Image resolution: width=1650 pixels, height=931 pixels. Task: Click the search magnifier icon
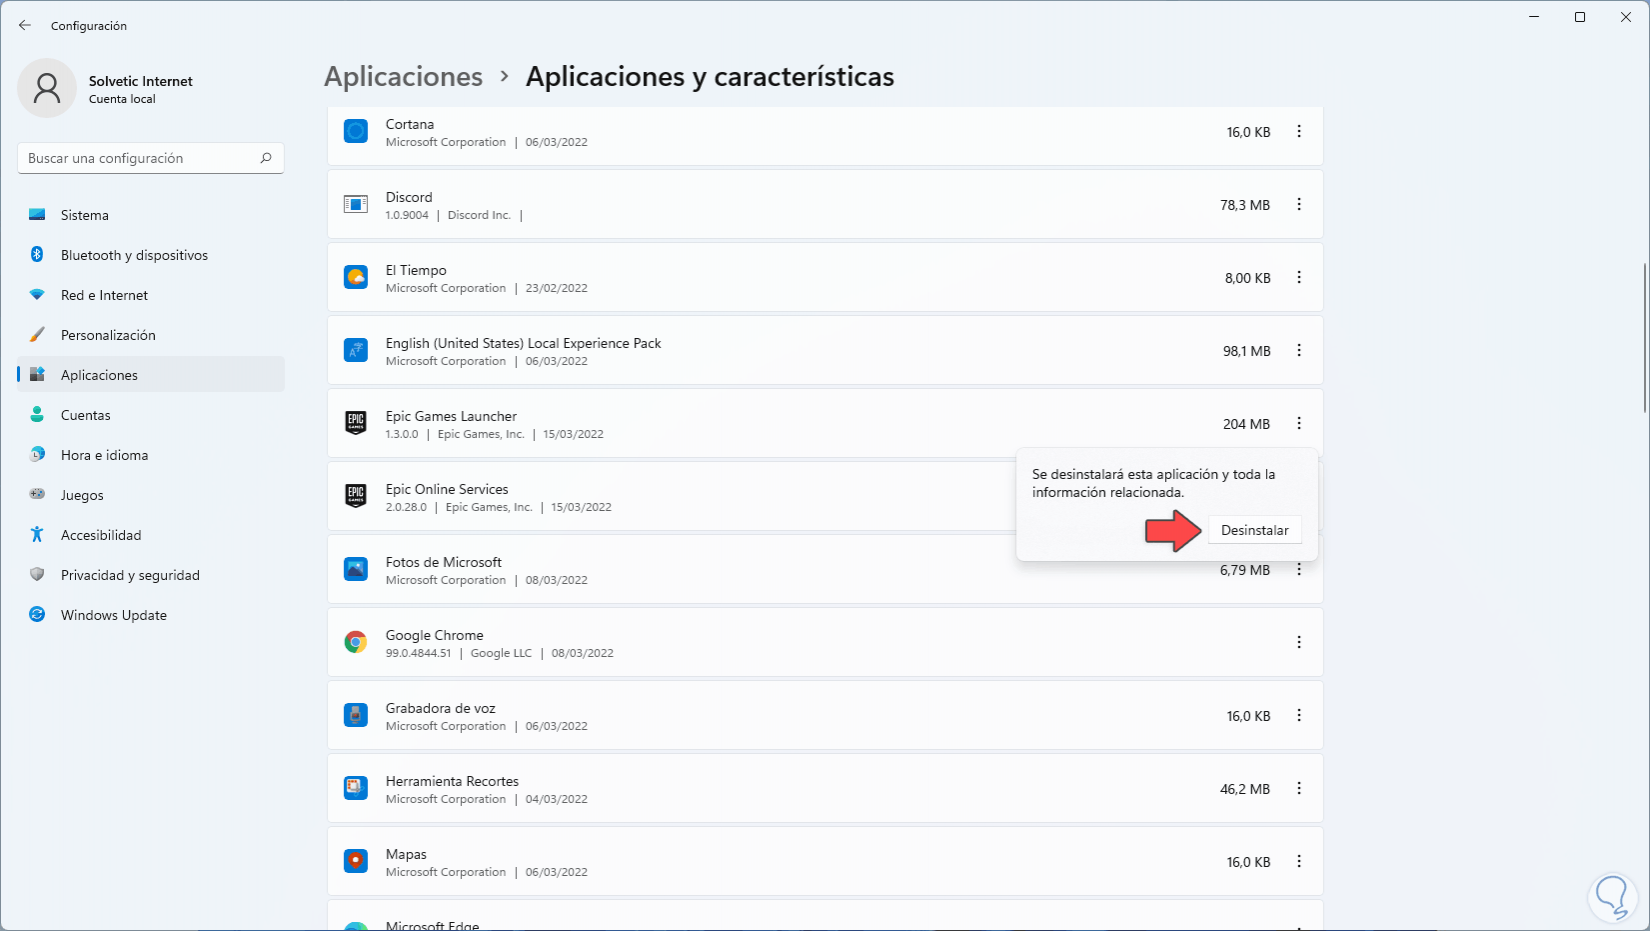pyautogui.click(x=266, y=158)
